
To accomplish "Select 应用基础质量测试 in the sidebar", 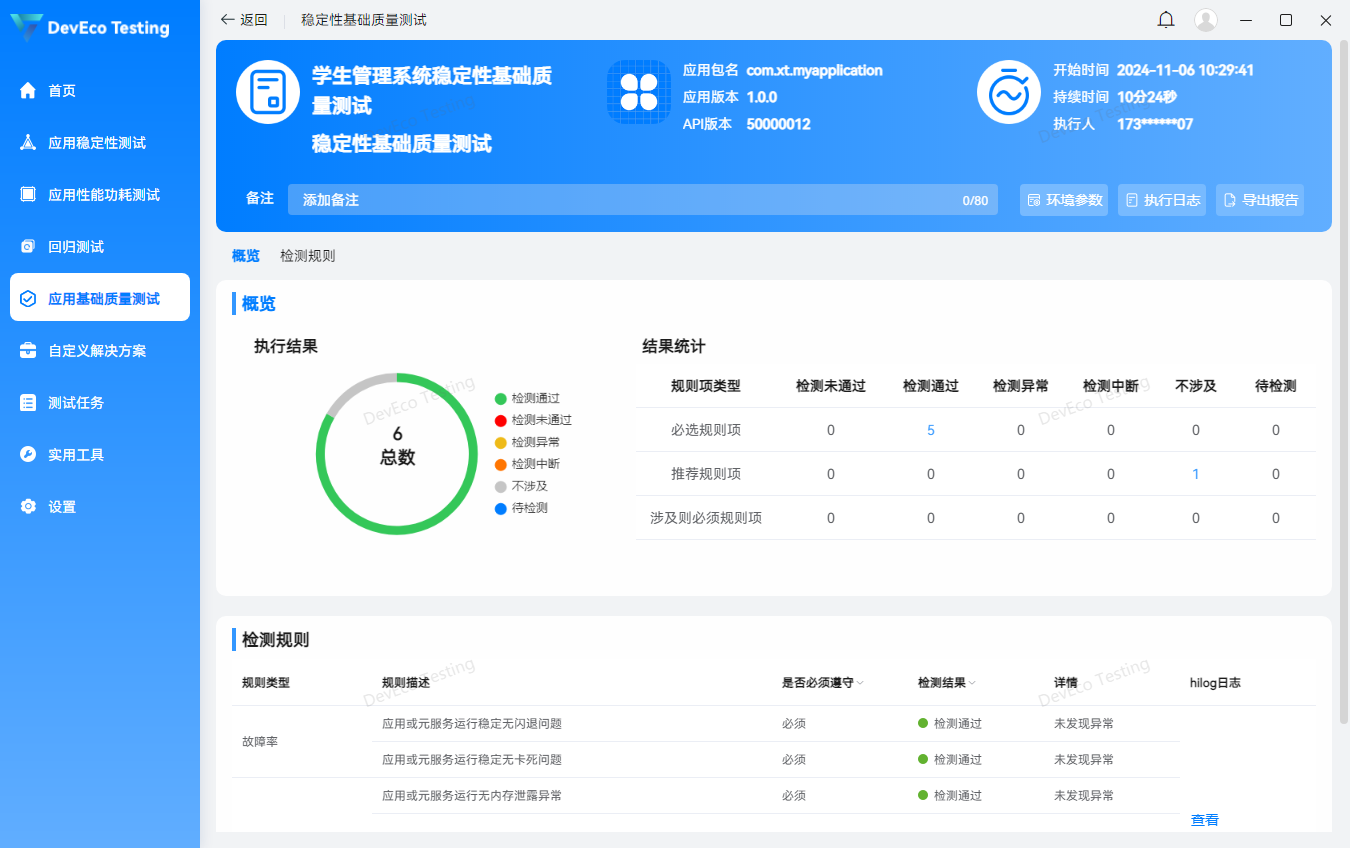I will [100, 298].
